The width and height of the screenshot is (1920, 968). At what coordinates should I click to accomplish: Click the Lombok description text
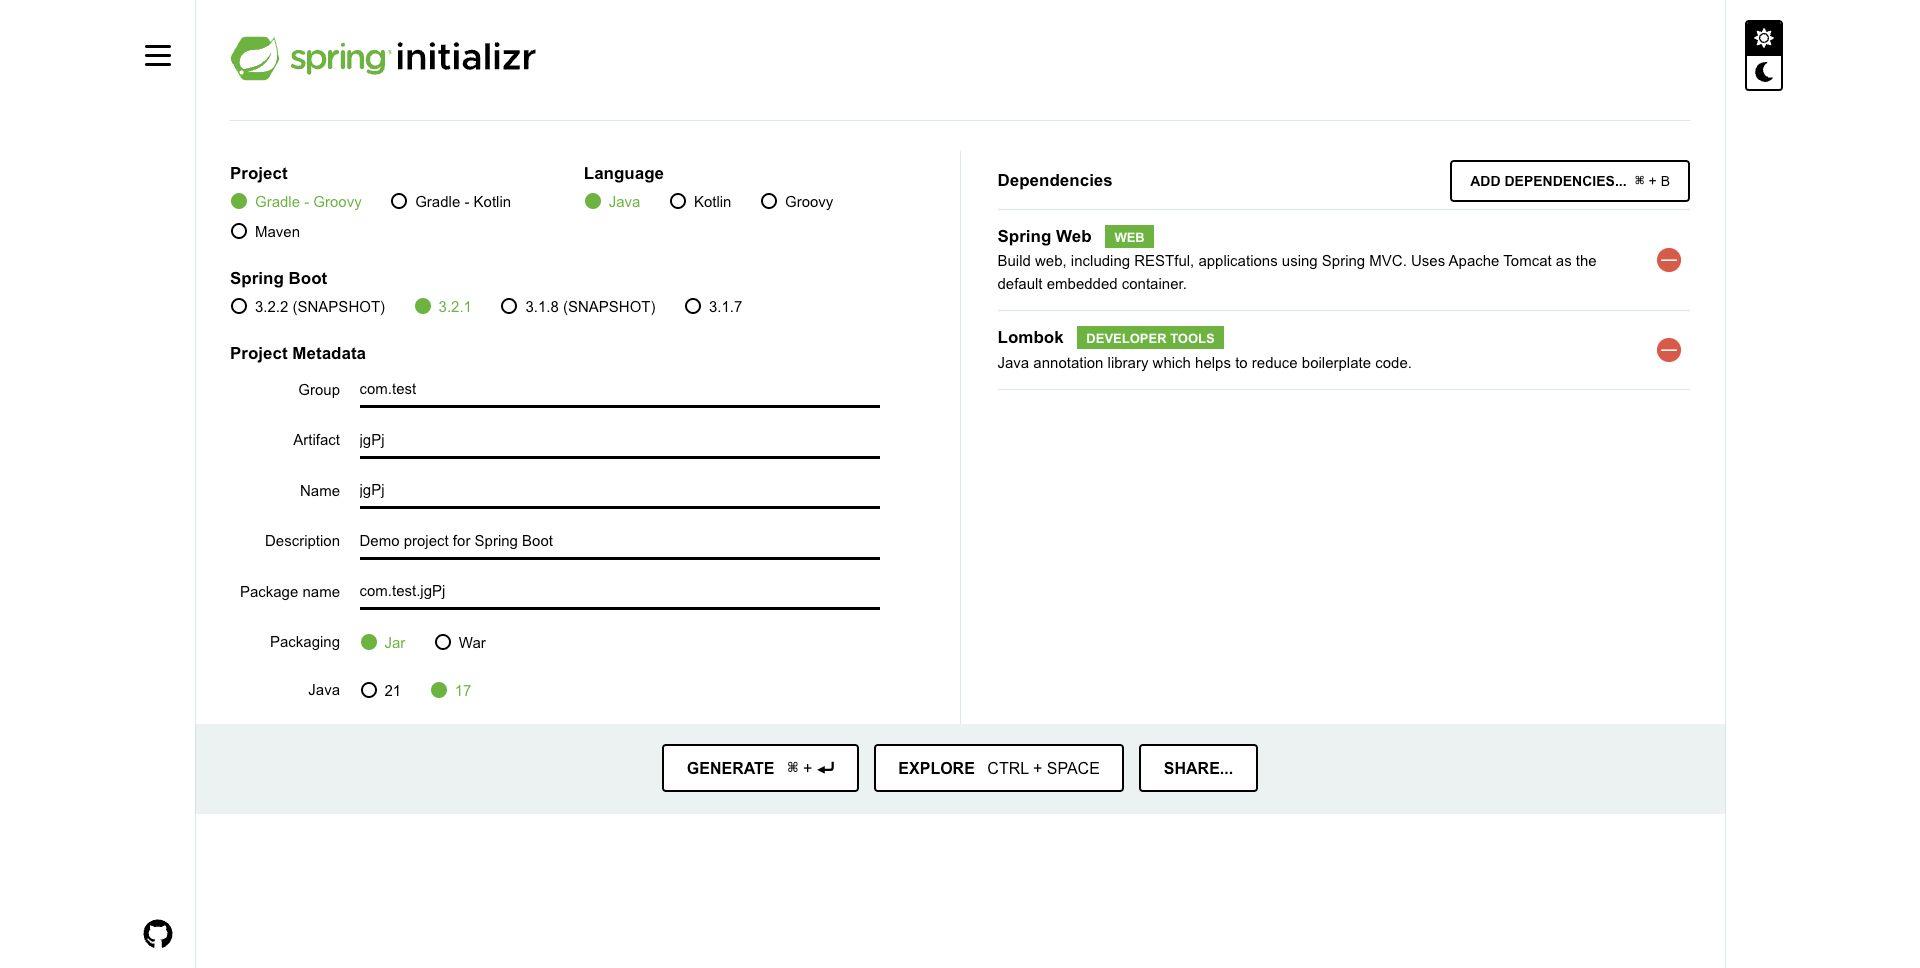pyautogui.click(x=1204, y=363)
